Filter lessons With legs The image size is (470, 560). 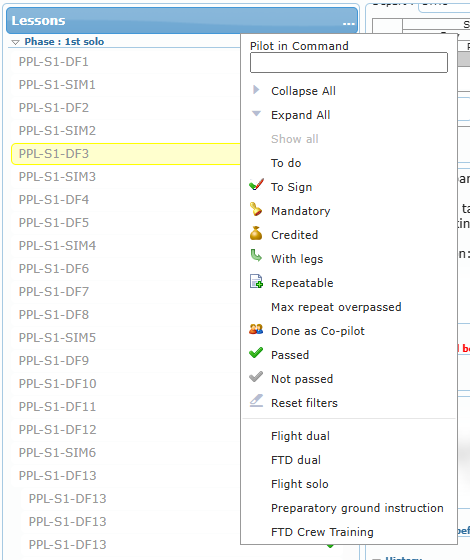[x=297, y=259]
